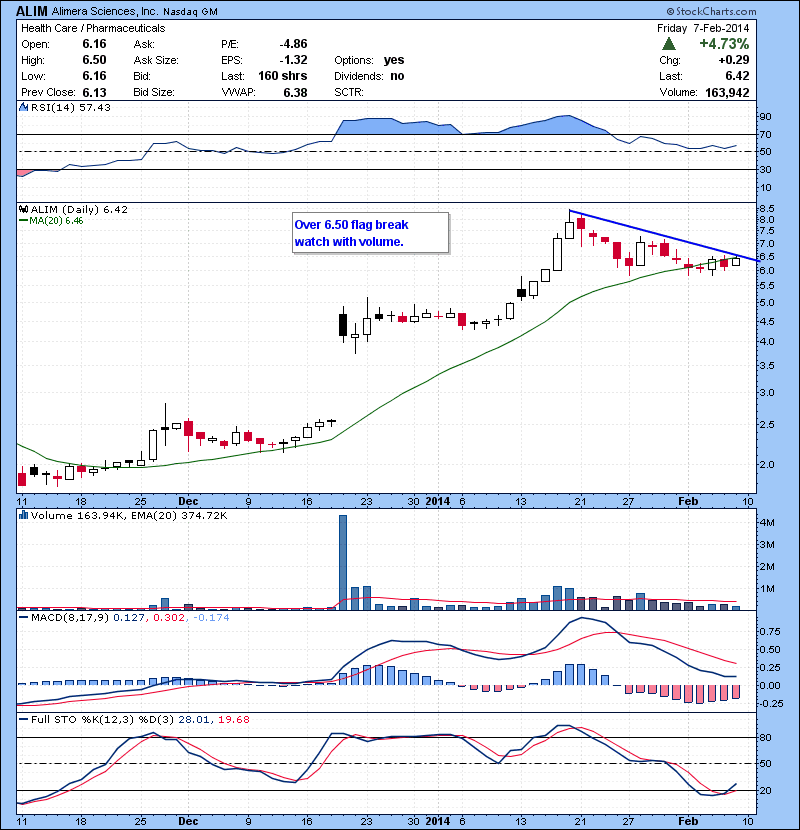
Task: Click the volume axis 1M label
Action: click(x=767, y=589)
